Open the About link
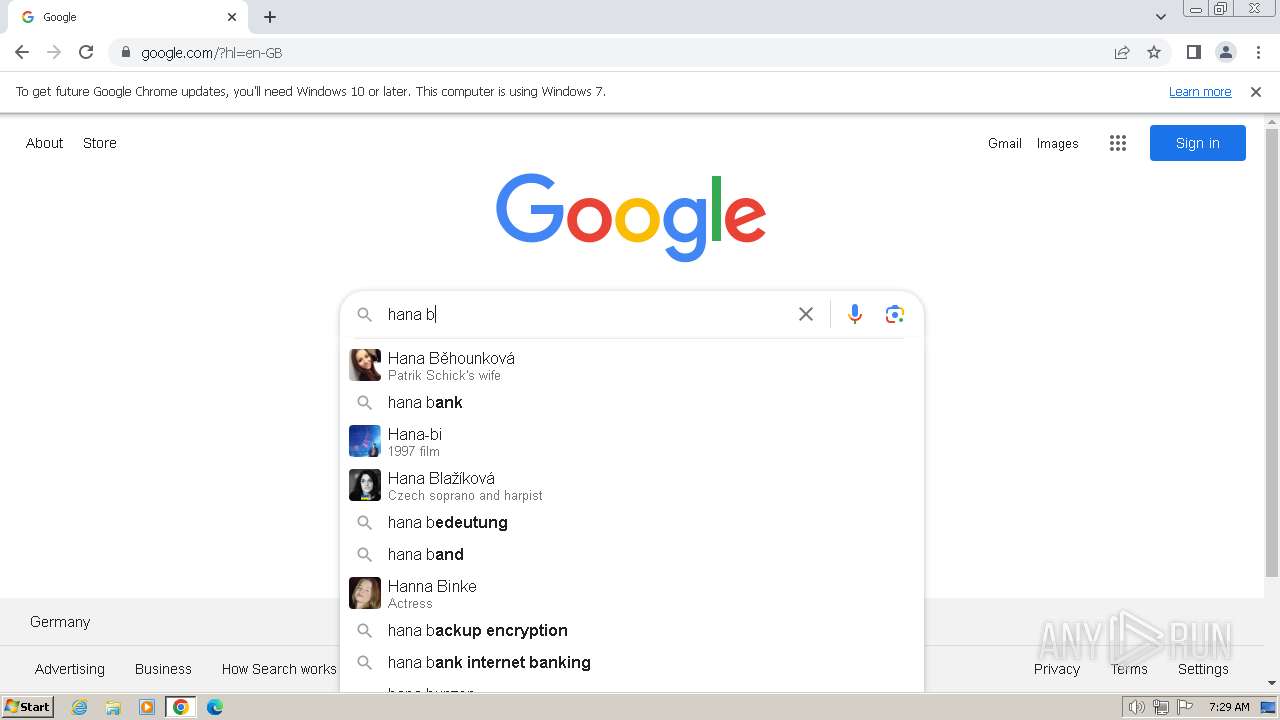This screenshot has width=1280, height=720. coord(44,143)
